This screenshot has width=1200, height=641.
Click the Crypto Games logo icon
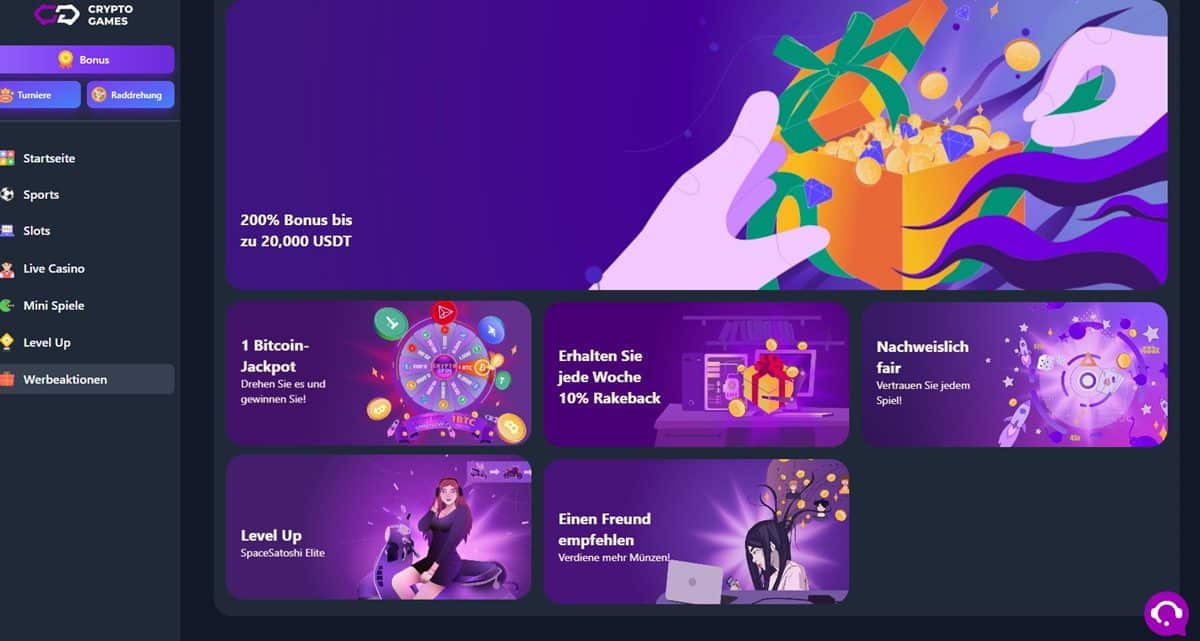[57, 13]
